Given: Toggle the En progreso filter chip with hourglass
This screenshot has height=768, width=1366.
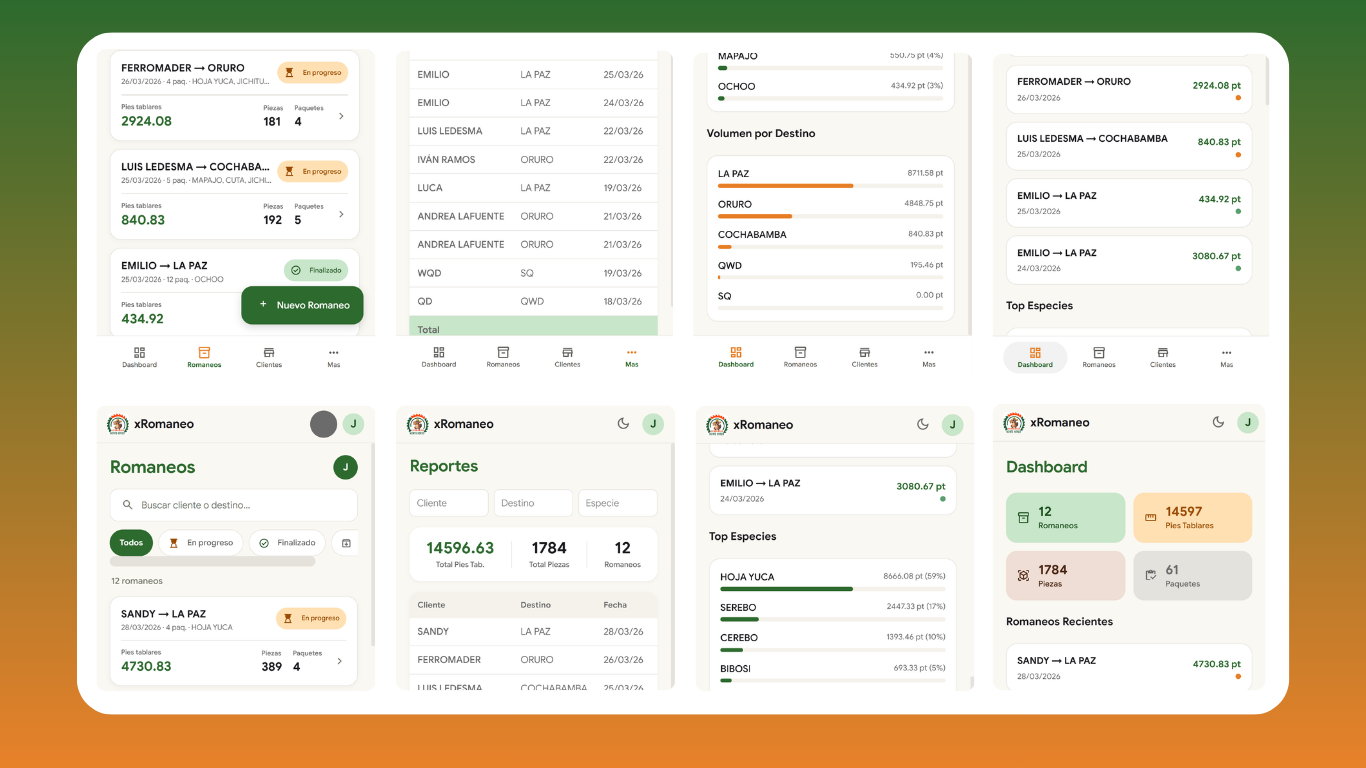Looking at the screenshot, I should [x=200, y=543].
